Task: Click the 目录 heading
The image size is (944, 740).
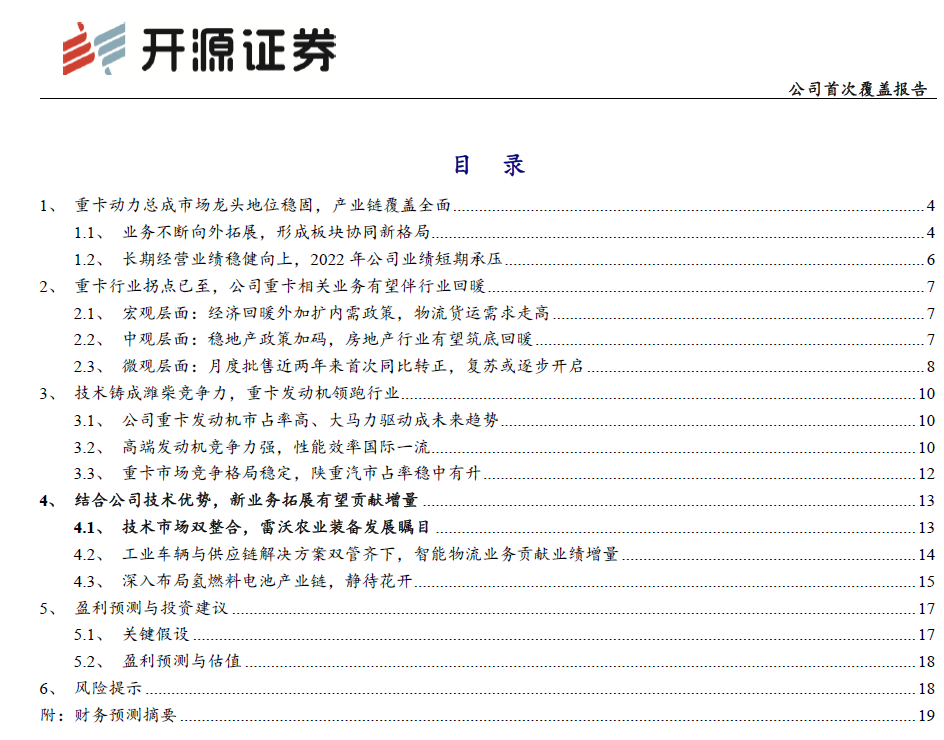Action: coord(489,164)
